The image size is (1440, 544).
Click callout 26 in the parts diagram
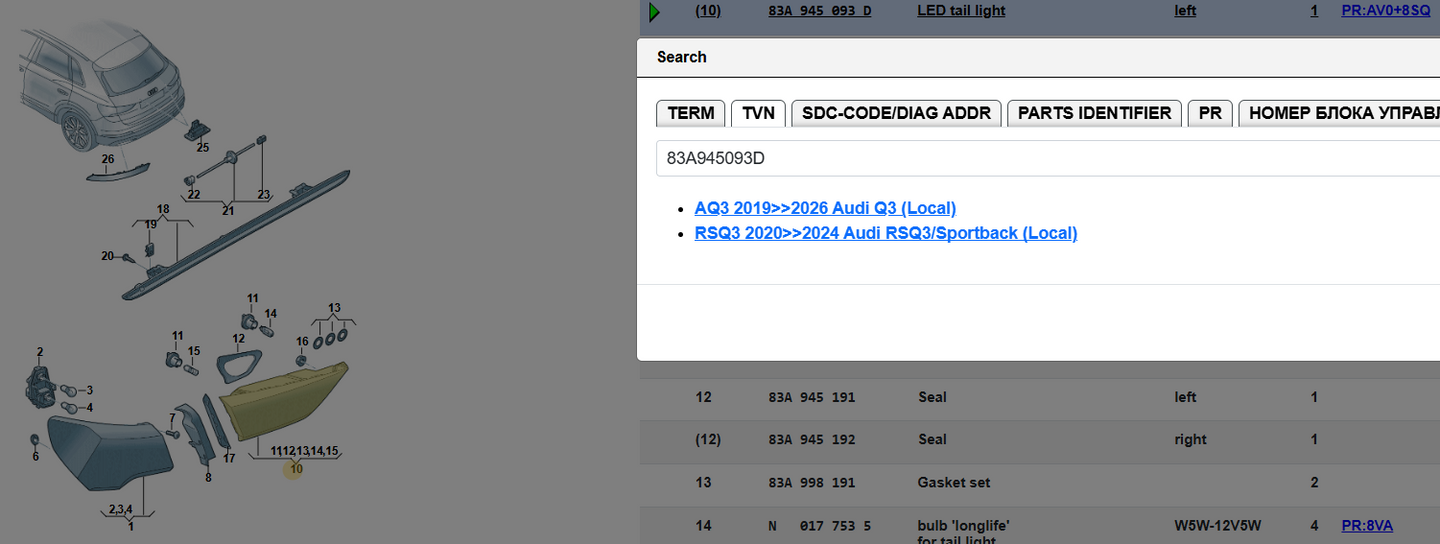(107, 159)
